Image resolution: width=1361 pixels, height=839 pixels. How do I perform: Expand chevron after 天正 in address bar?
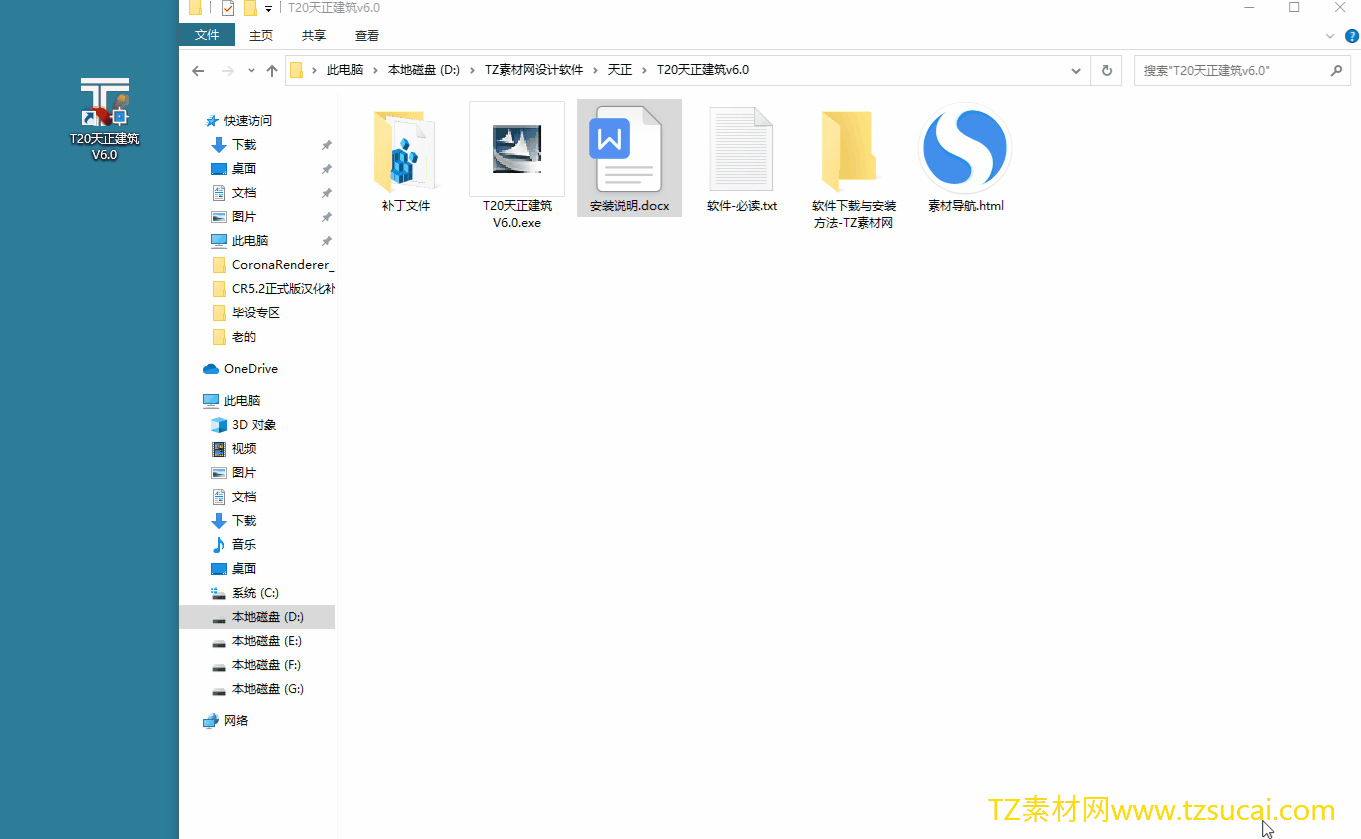click(645, 71)
